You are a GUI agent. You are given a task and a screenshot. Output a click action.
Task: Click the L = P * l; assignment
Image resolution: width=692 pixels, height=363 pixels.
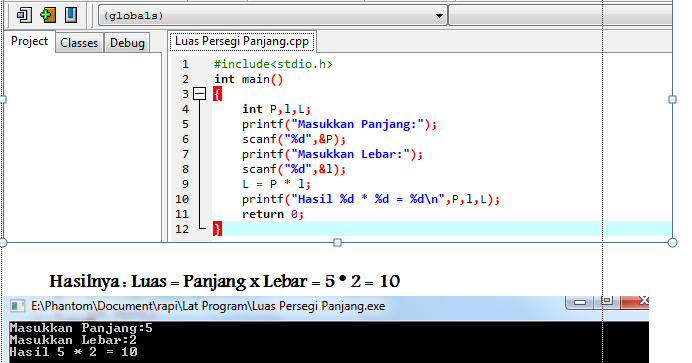[x=277, y=184]
